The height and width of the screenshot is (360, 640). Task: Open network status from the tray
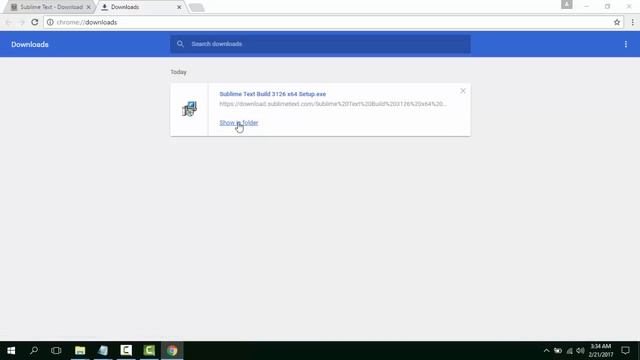569,351
